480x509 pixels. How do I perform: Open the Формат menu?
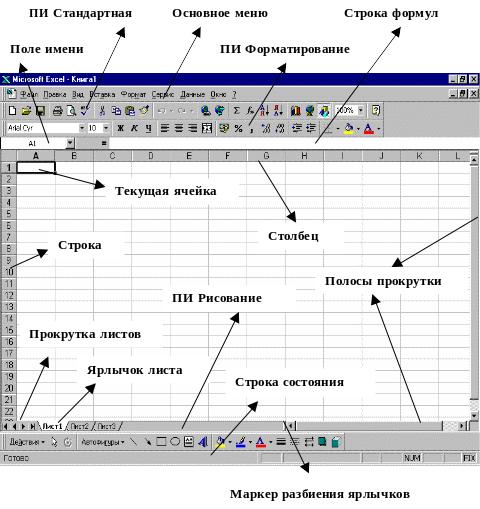pos(133,95)
